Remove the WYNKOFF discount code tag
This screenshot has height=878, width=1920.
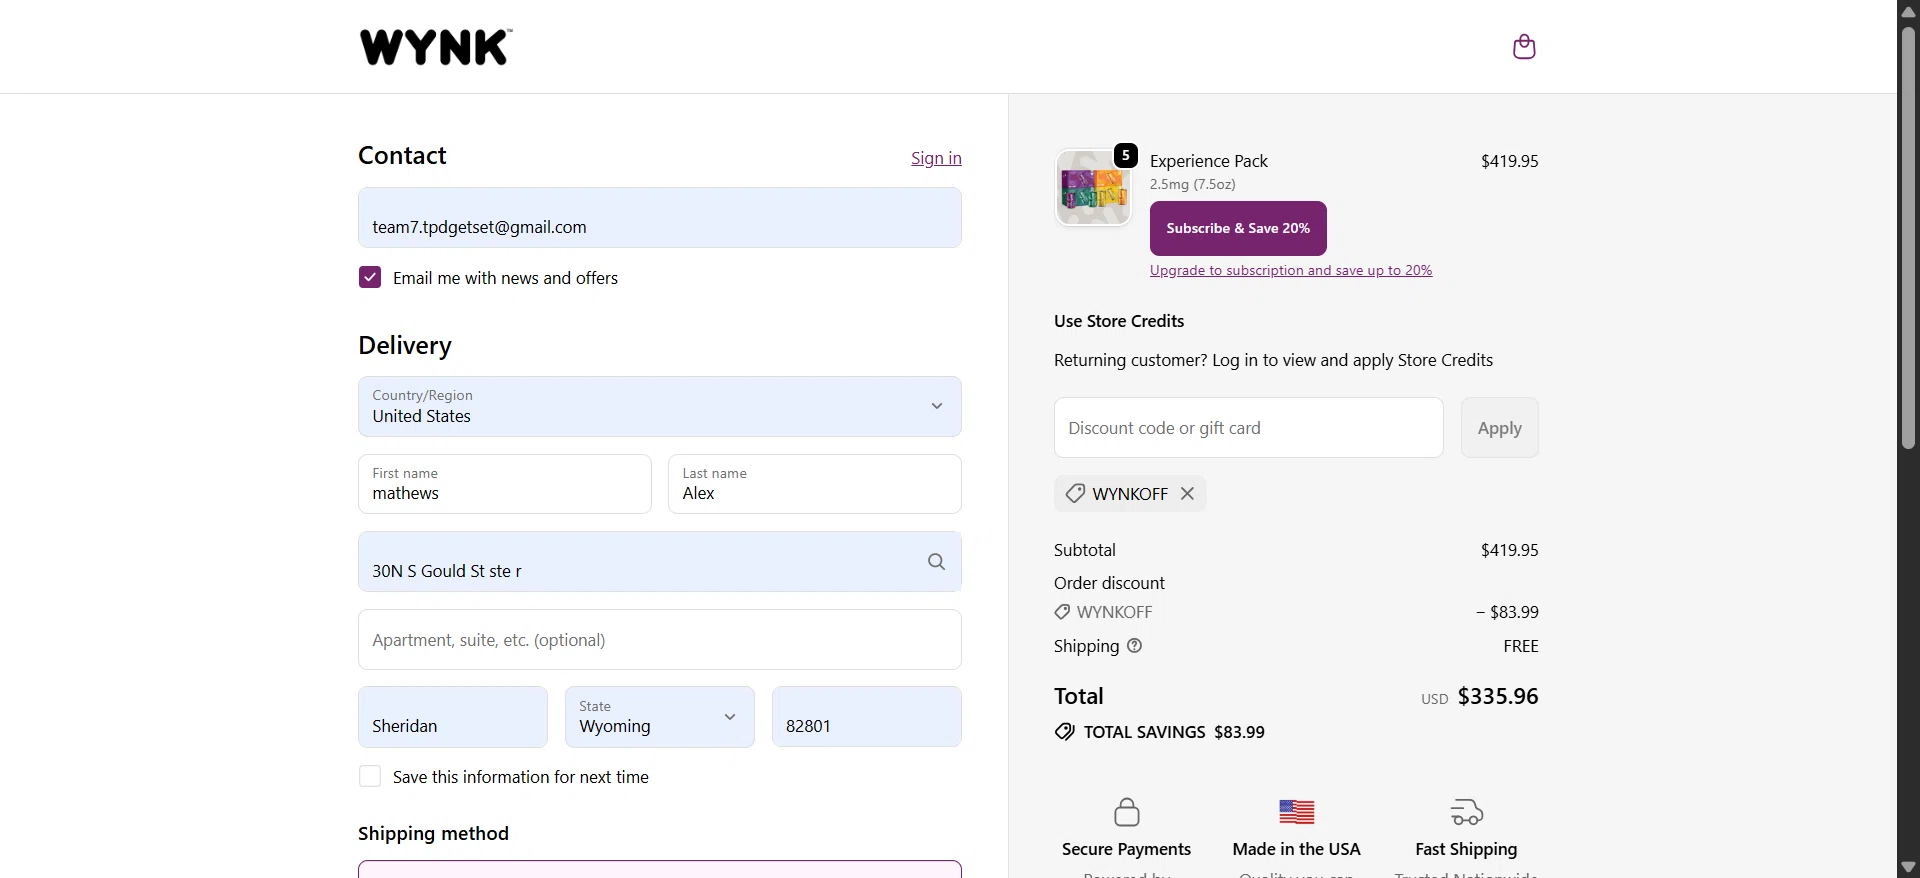pos(1187,493)
